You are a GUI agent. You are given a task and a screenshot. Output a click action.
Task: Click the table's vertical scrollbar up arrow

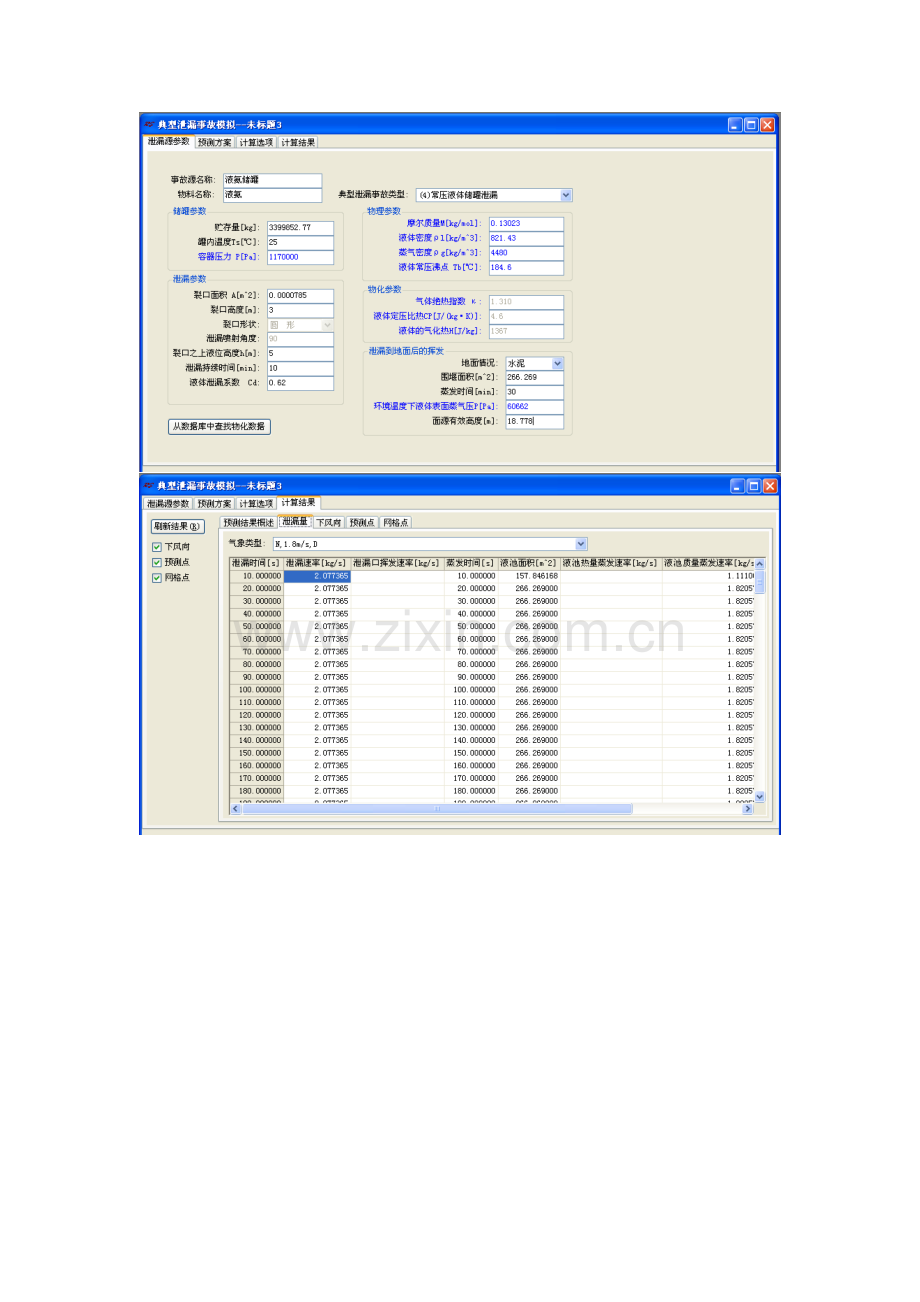(x=759, y=564)
